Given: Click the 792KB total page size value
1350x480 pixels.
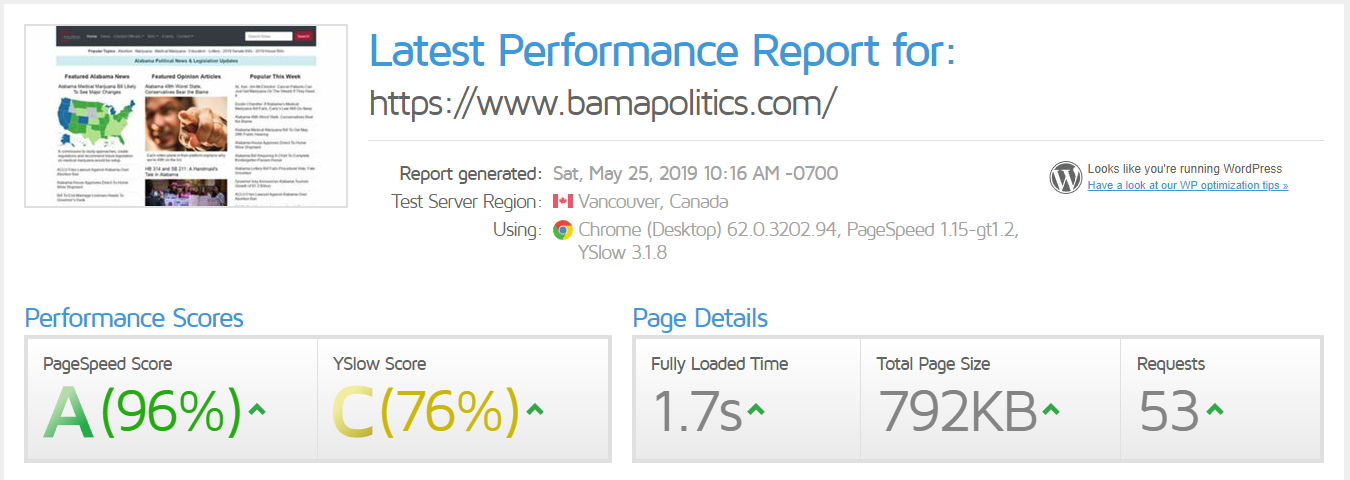Looking at the screenshot, I should pyautogui.click(x=958, y=411).
